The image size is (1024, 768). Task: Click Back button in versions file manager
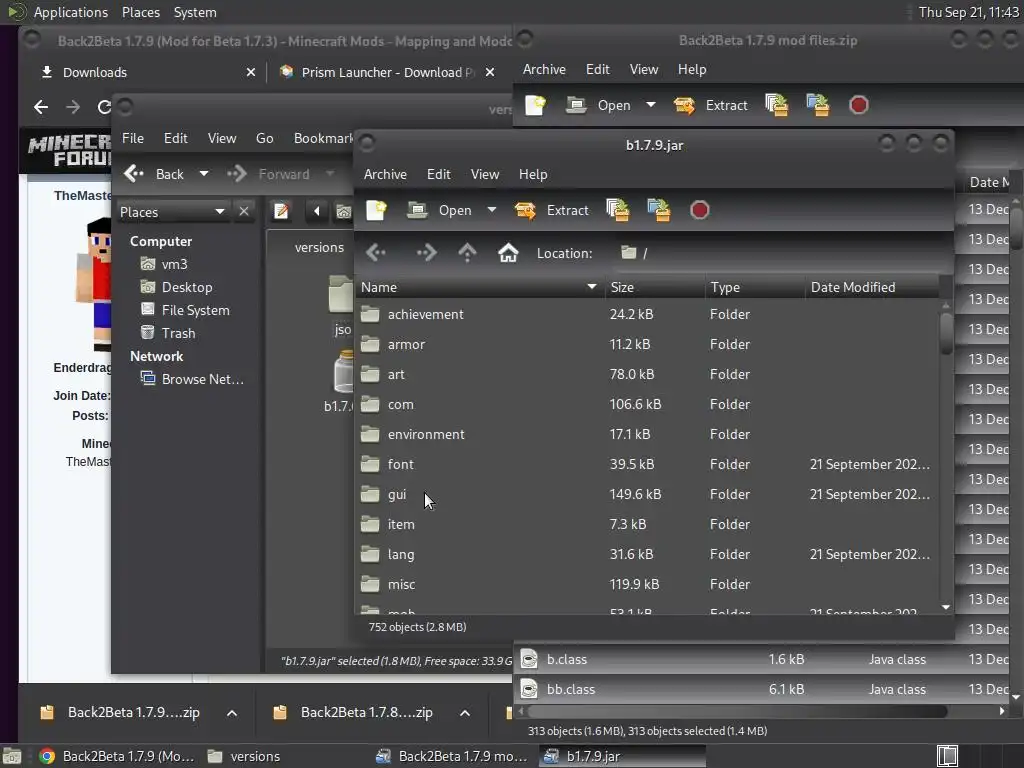[155, 174]
